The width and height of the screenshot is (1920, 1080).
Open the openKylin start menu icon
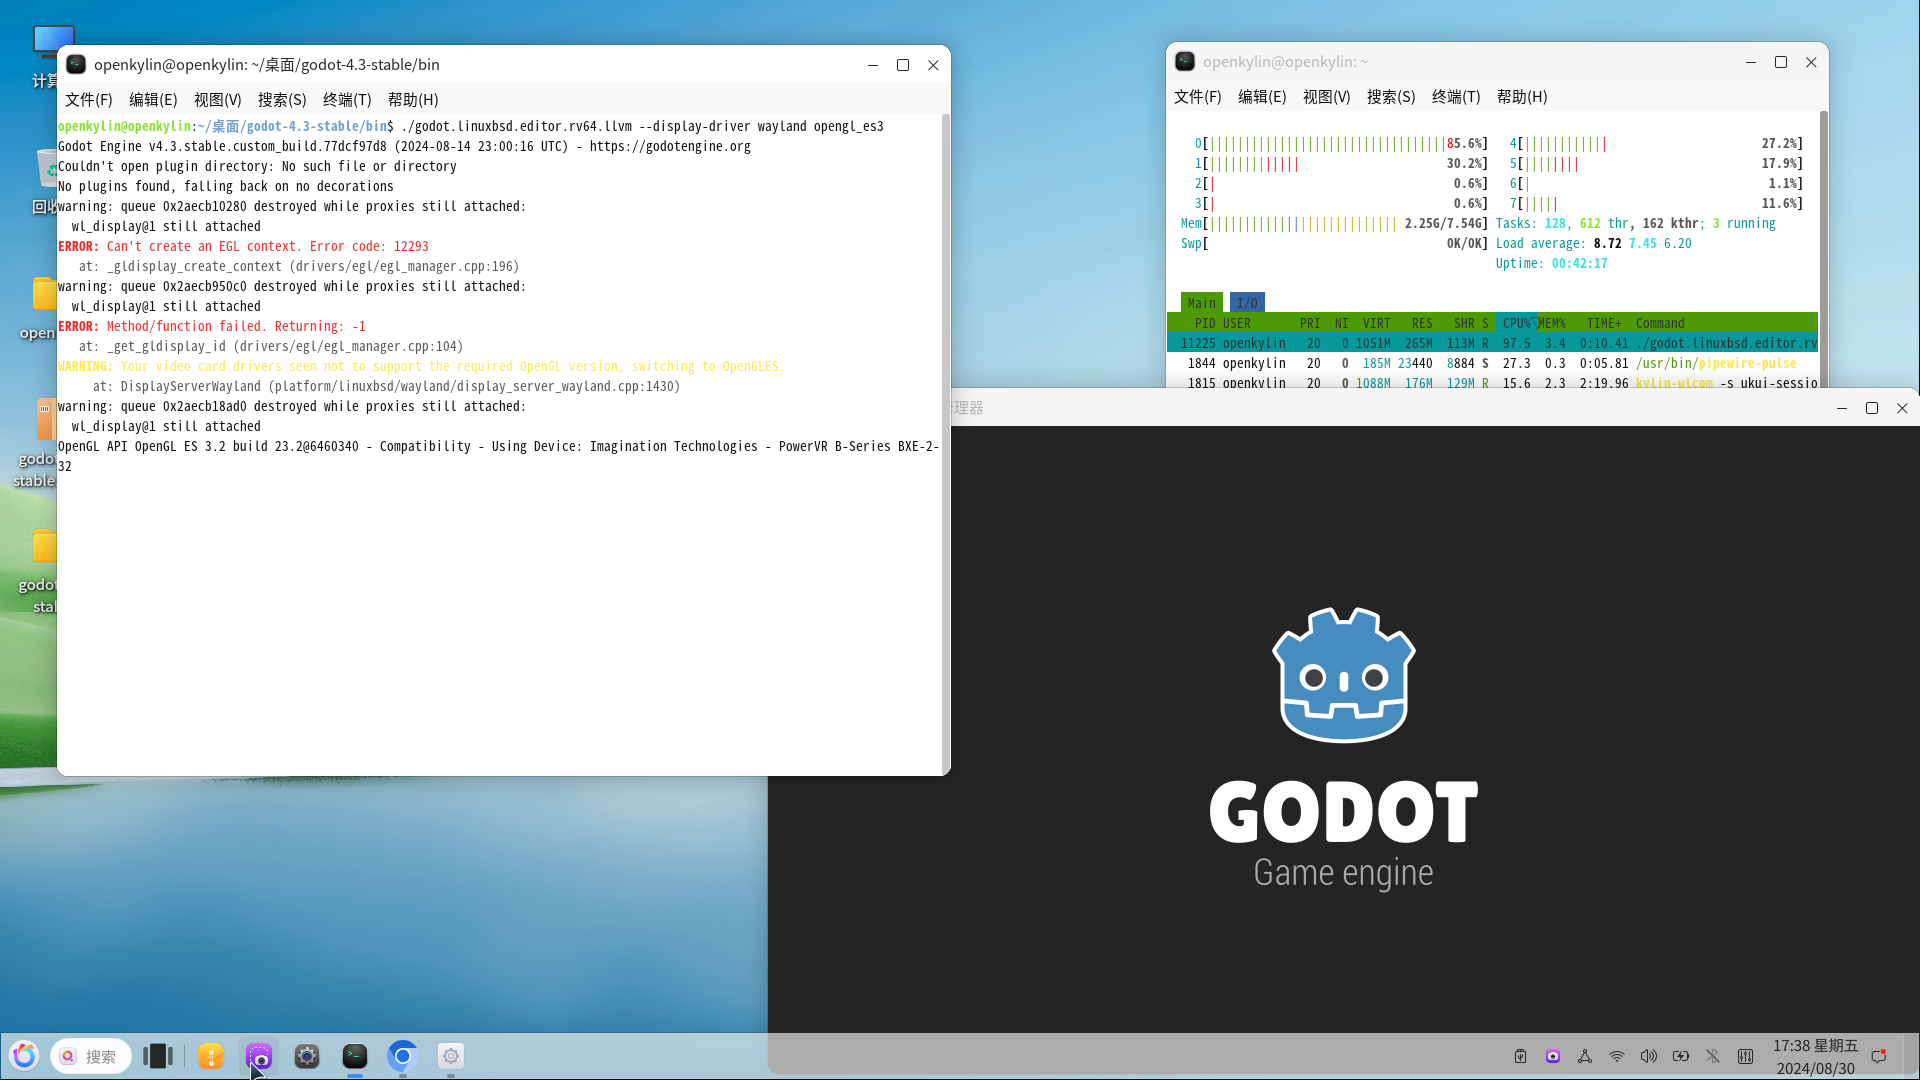[x=24, y=1056]
